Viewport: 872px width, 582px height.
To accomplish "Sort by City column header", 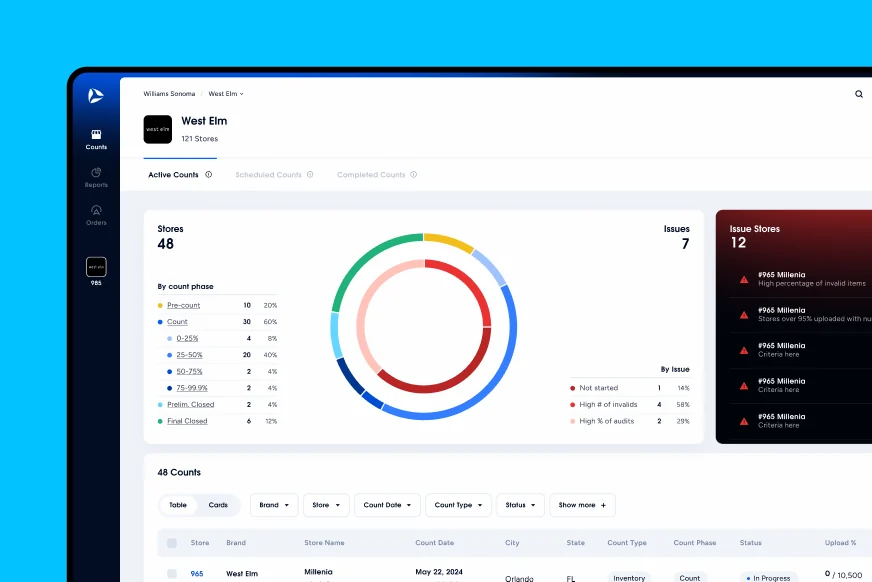I will pos(512,543).
